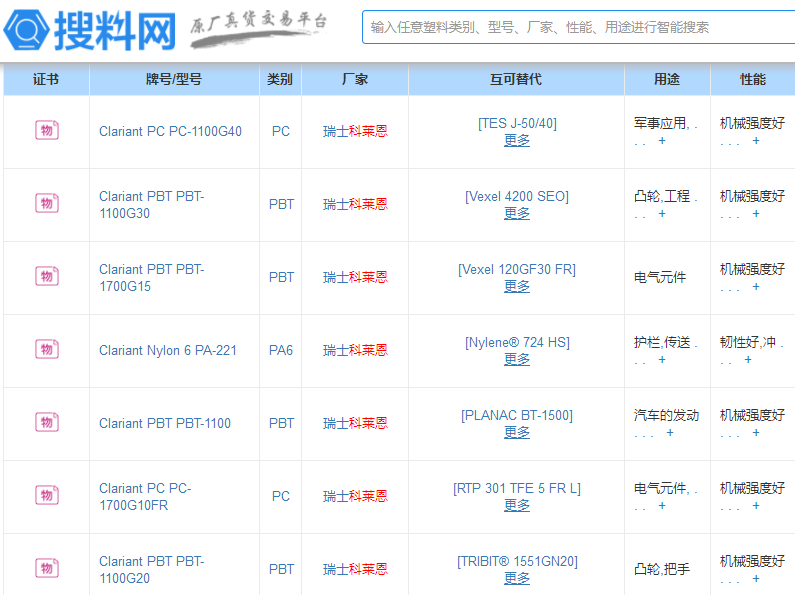Click the 牌号/型号 column header
The height and width of the screenshot is (595, 795).
coord(174,79)
